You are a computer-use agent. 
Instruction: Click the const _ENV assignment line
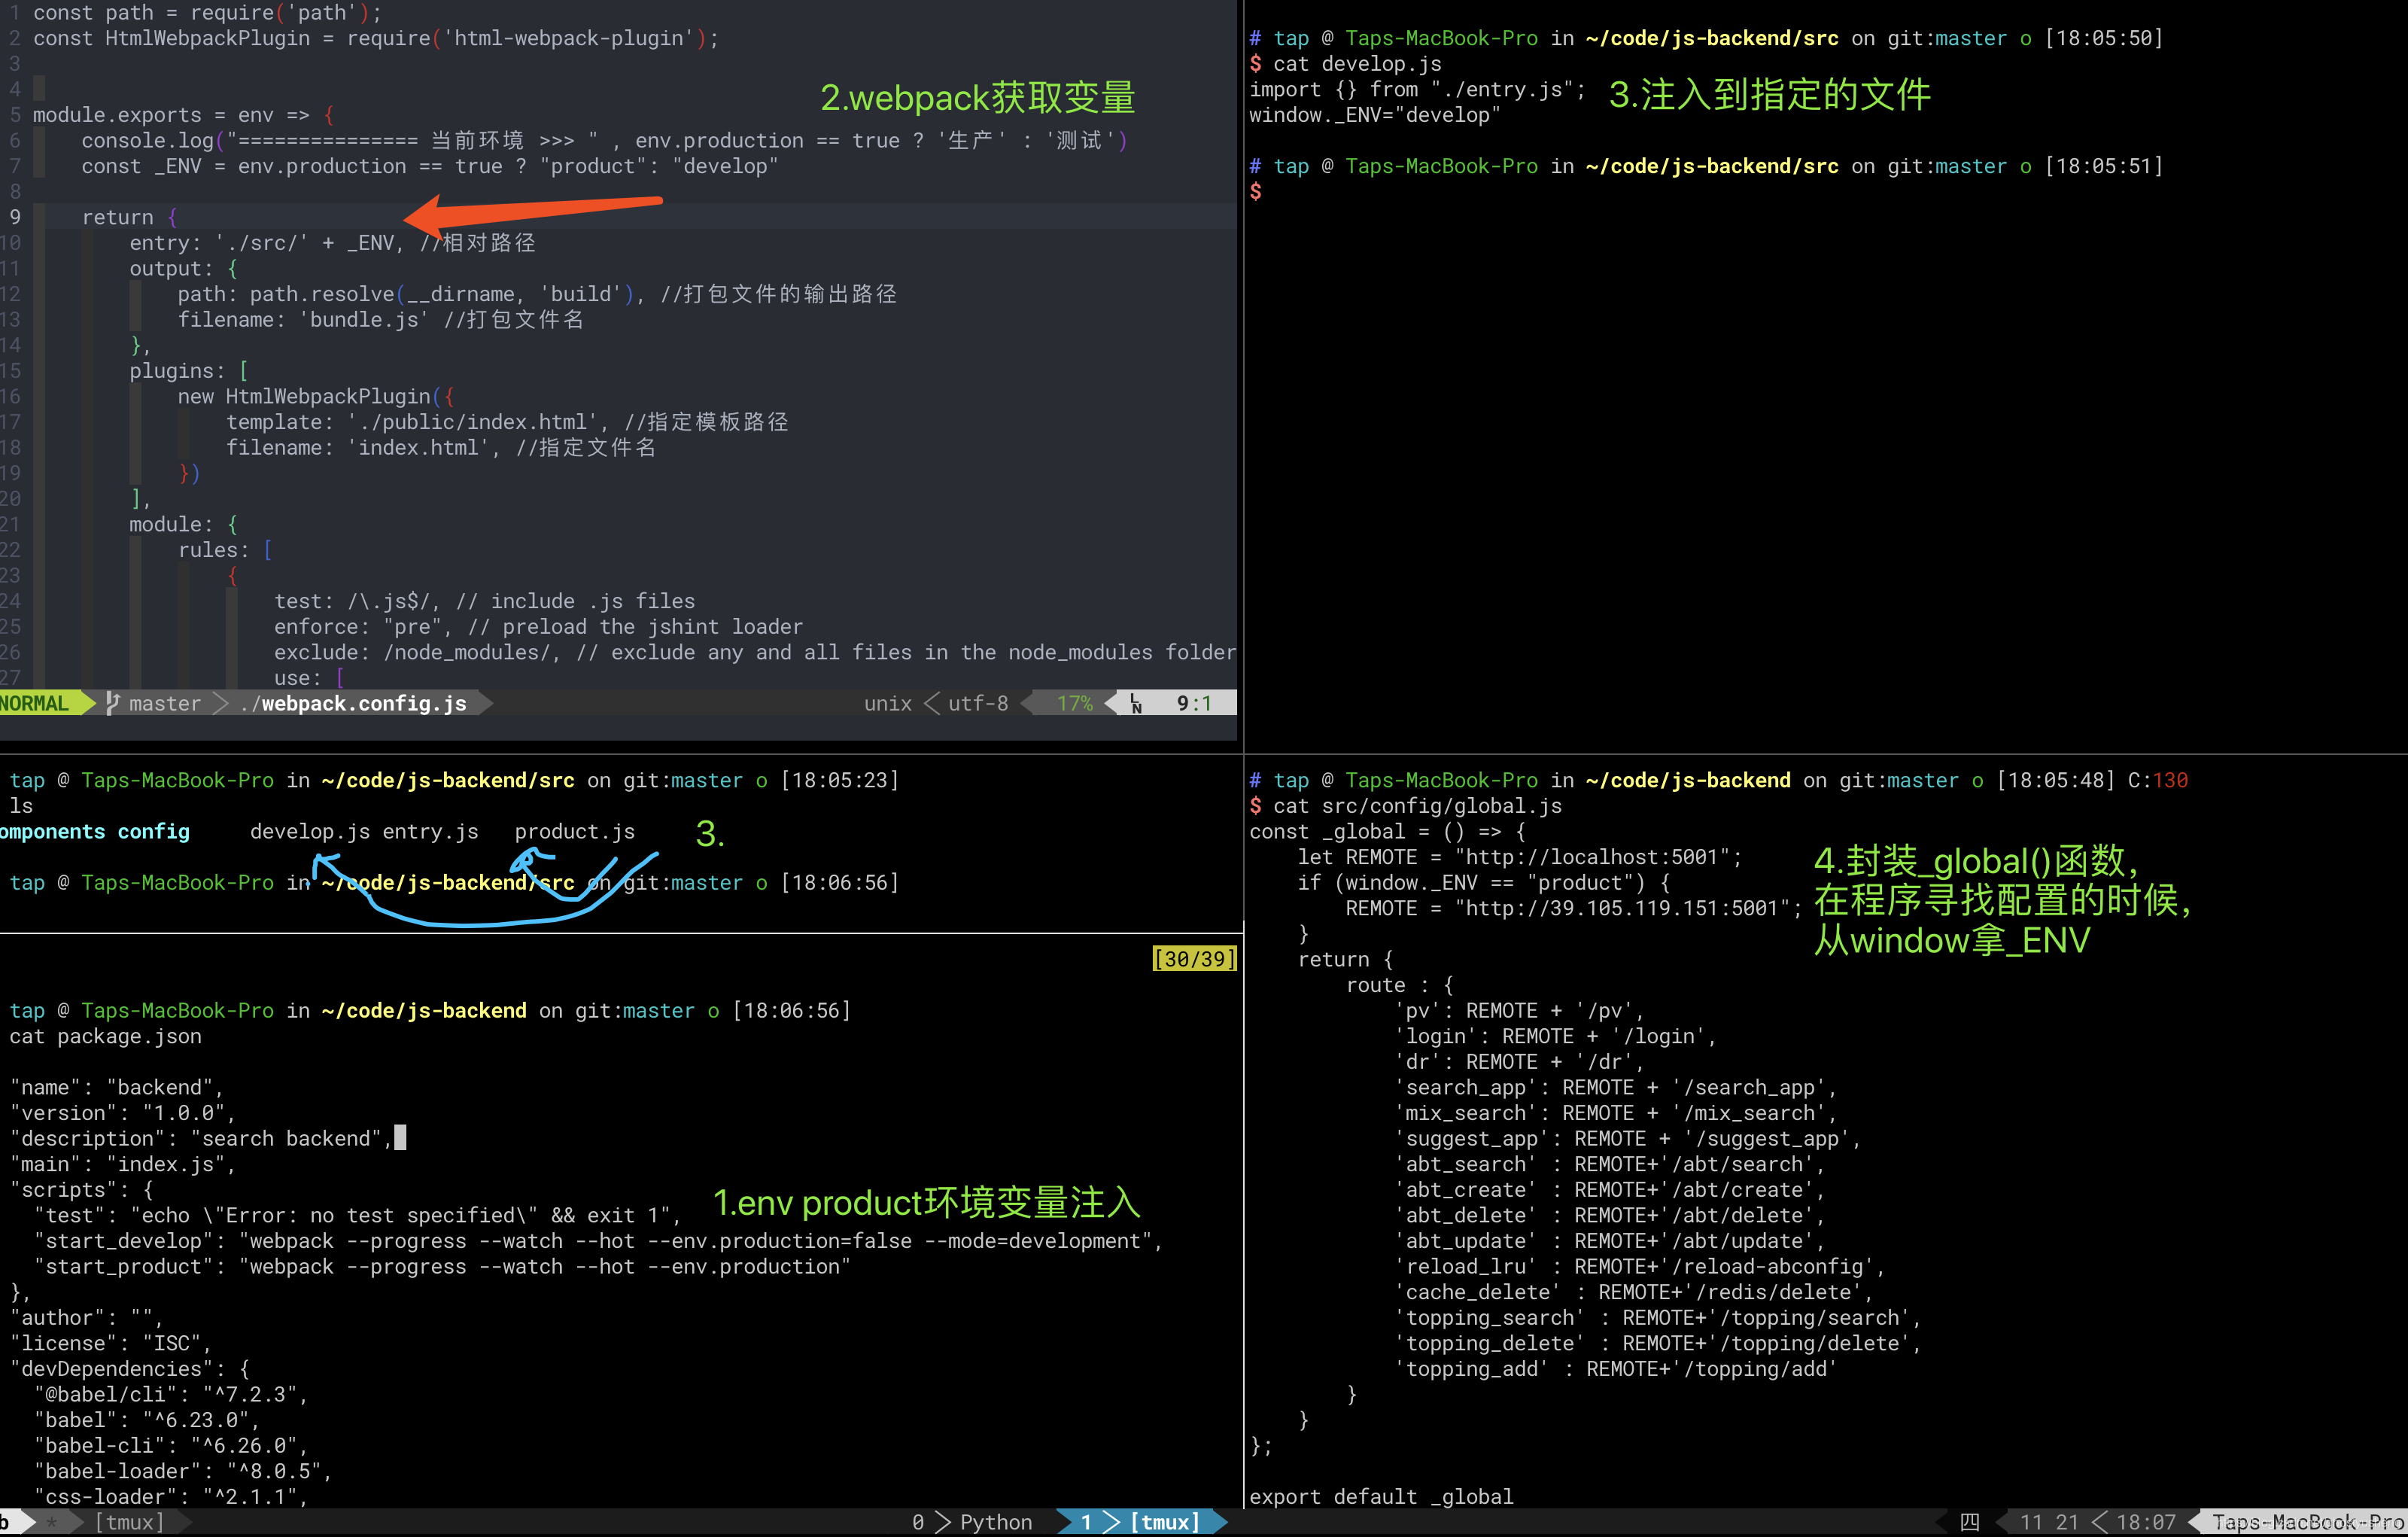coord(430,166)
